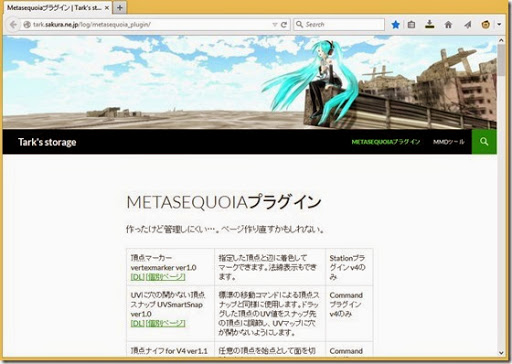Close the Metasequoia plugin tab

point(107,8)
